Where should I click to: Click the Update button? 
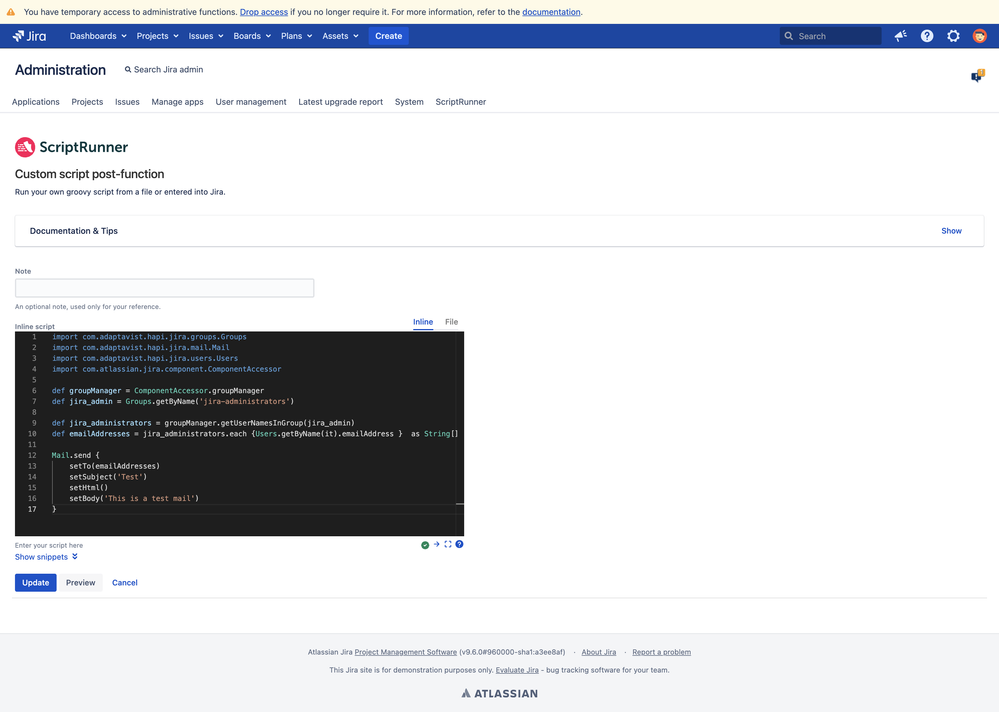tap(36, 583)
